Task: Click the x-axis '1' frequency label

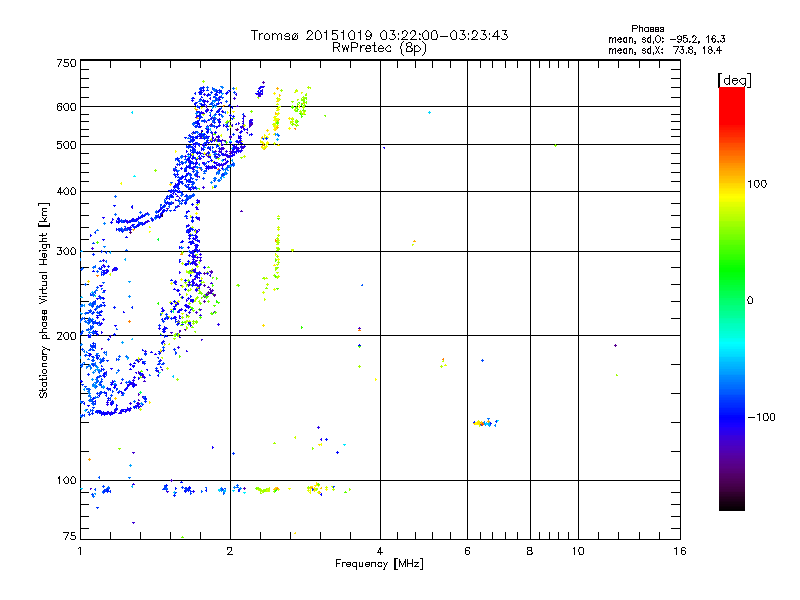Action: [x=80, y=551]
